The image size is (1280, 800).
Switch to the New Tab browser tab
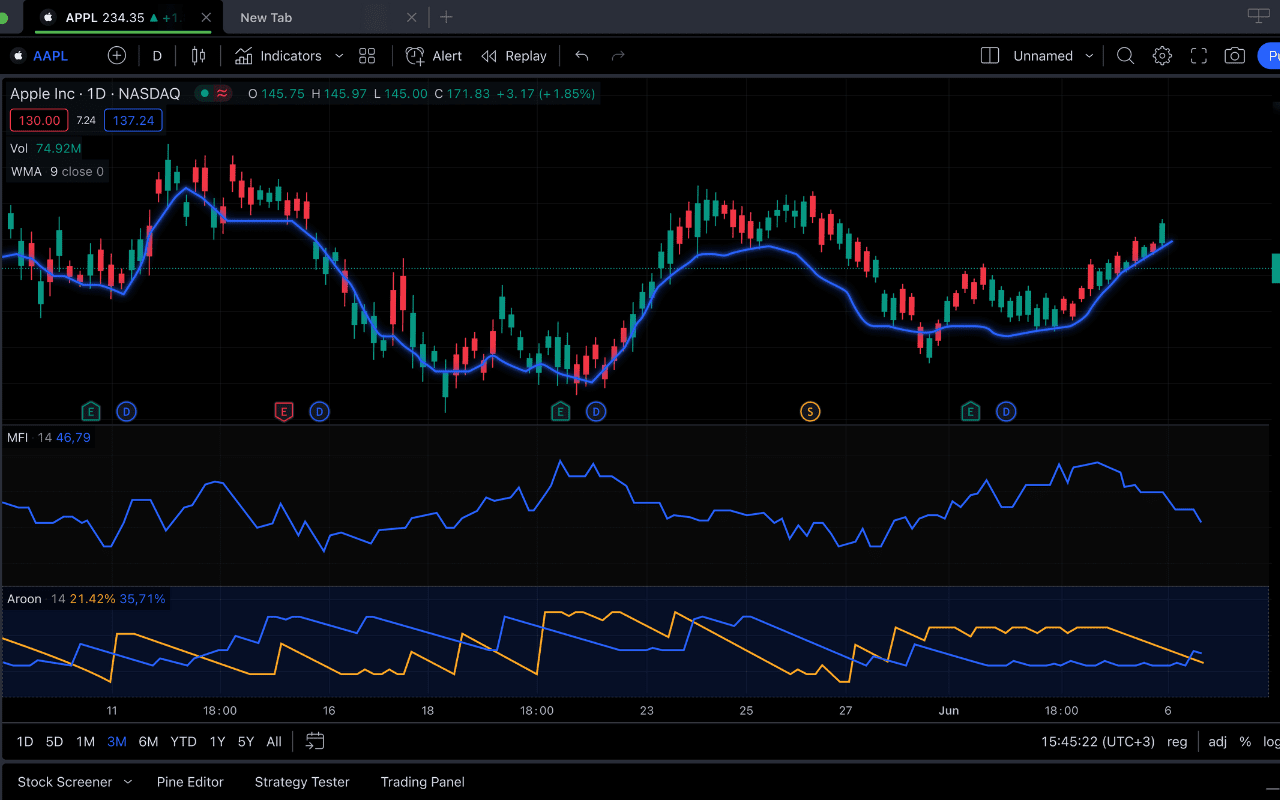[x=266, y=17]
